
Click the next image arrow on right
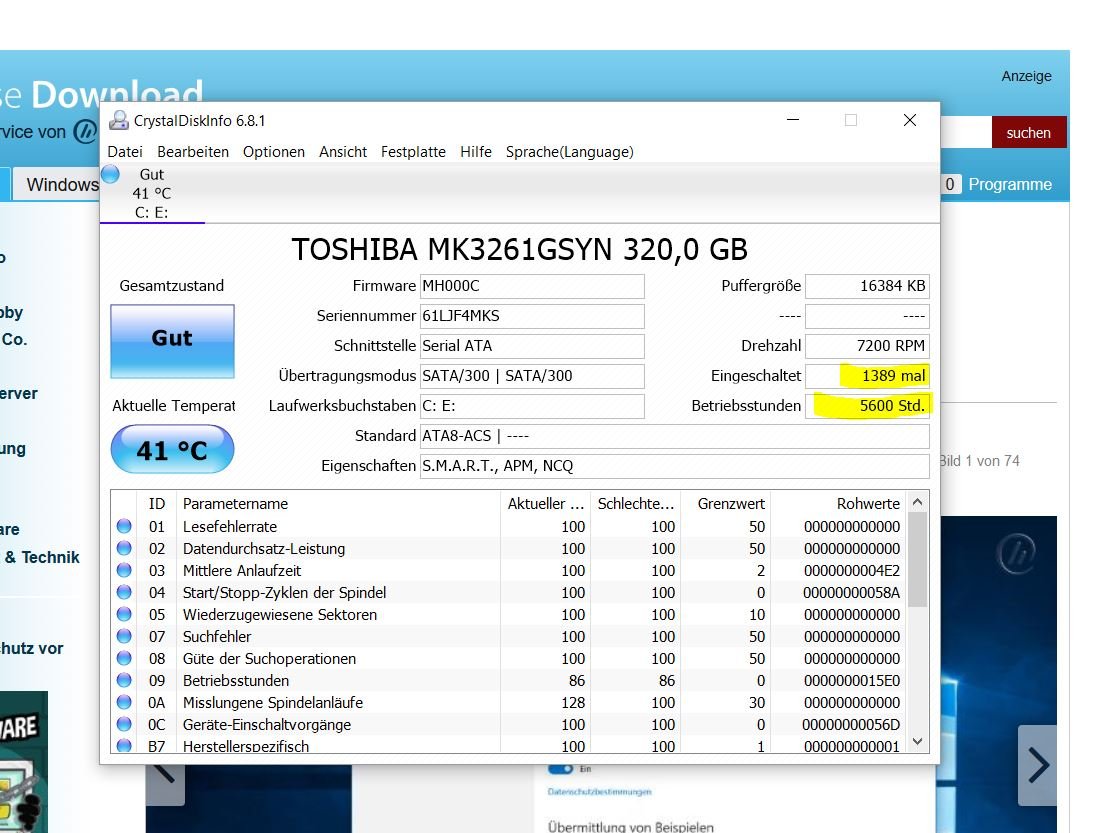(x=1039, y=766)
